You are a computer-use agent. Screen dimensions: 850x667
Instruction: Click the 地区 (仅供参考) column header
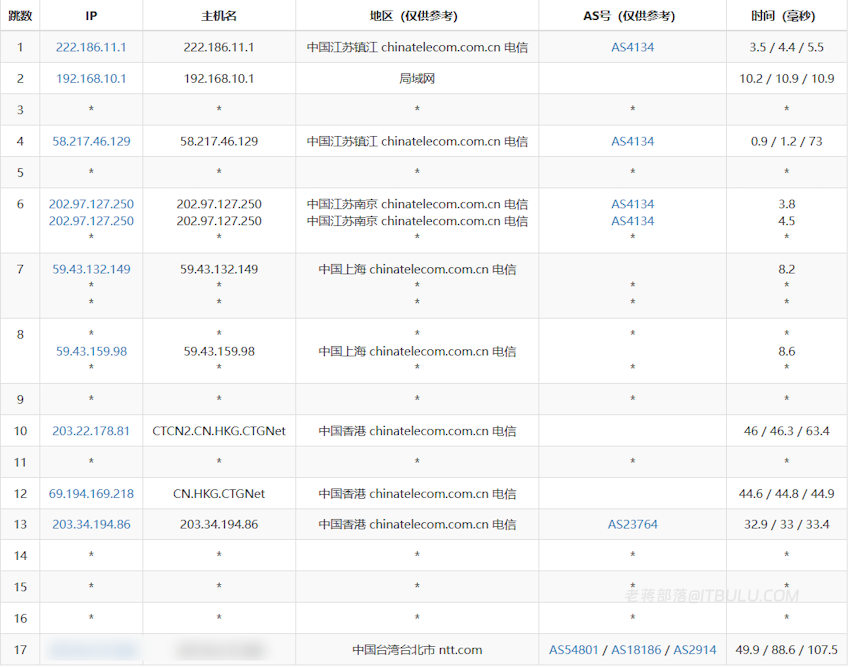[414, 16]
